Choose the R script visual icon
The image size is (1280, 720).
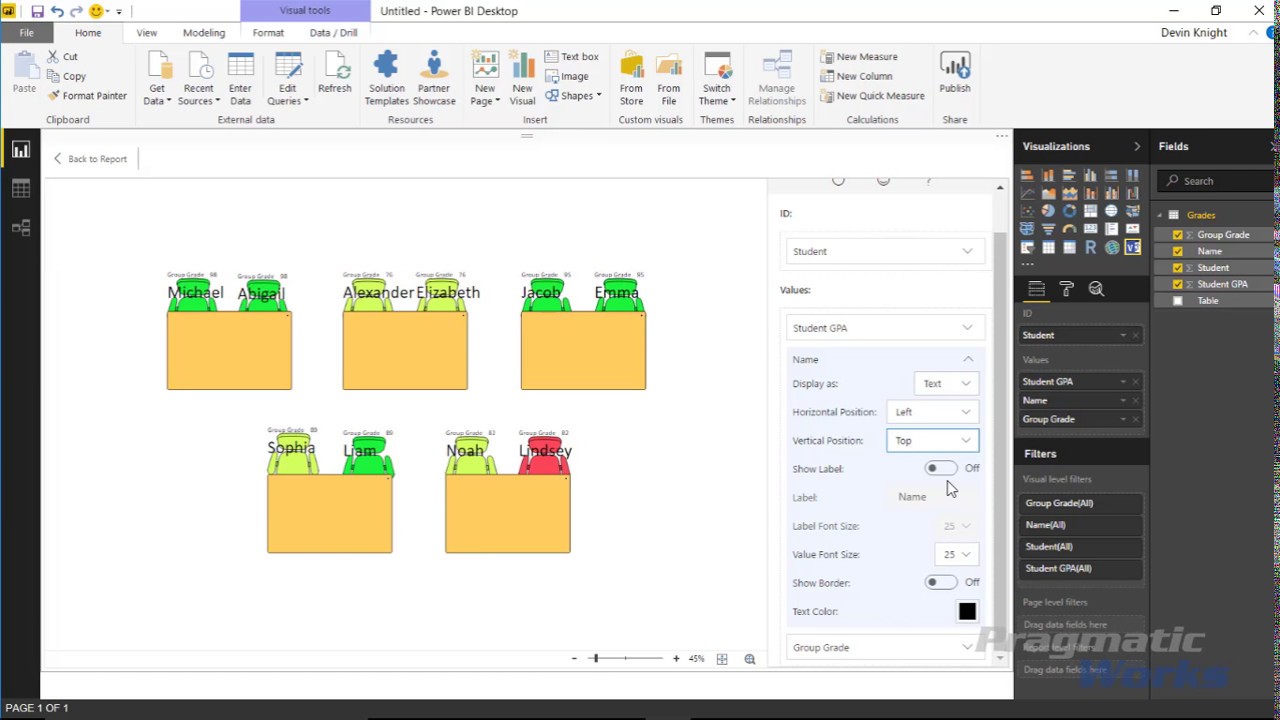(1090, 247)
